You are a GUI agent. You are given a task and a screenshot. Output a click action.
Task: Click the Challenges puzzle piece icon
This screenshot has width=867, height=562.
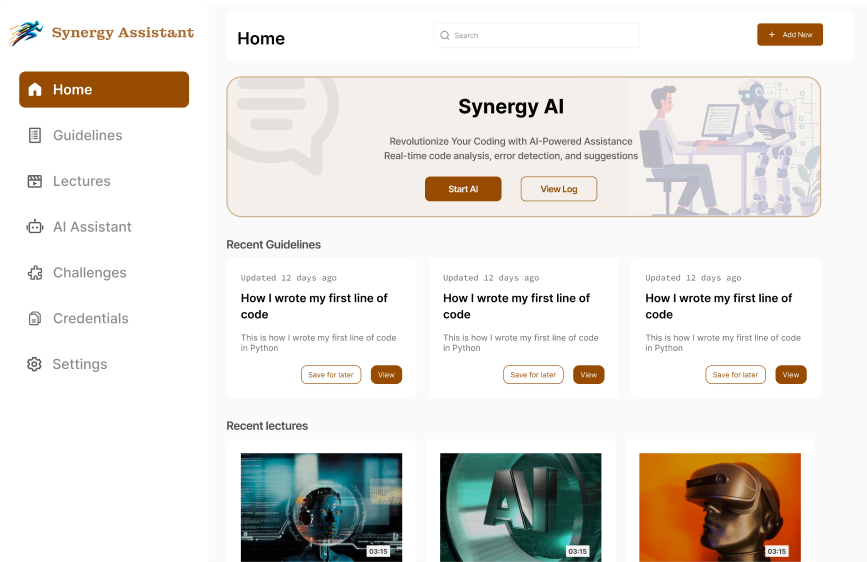(x=35, y=273)
